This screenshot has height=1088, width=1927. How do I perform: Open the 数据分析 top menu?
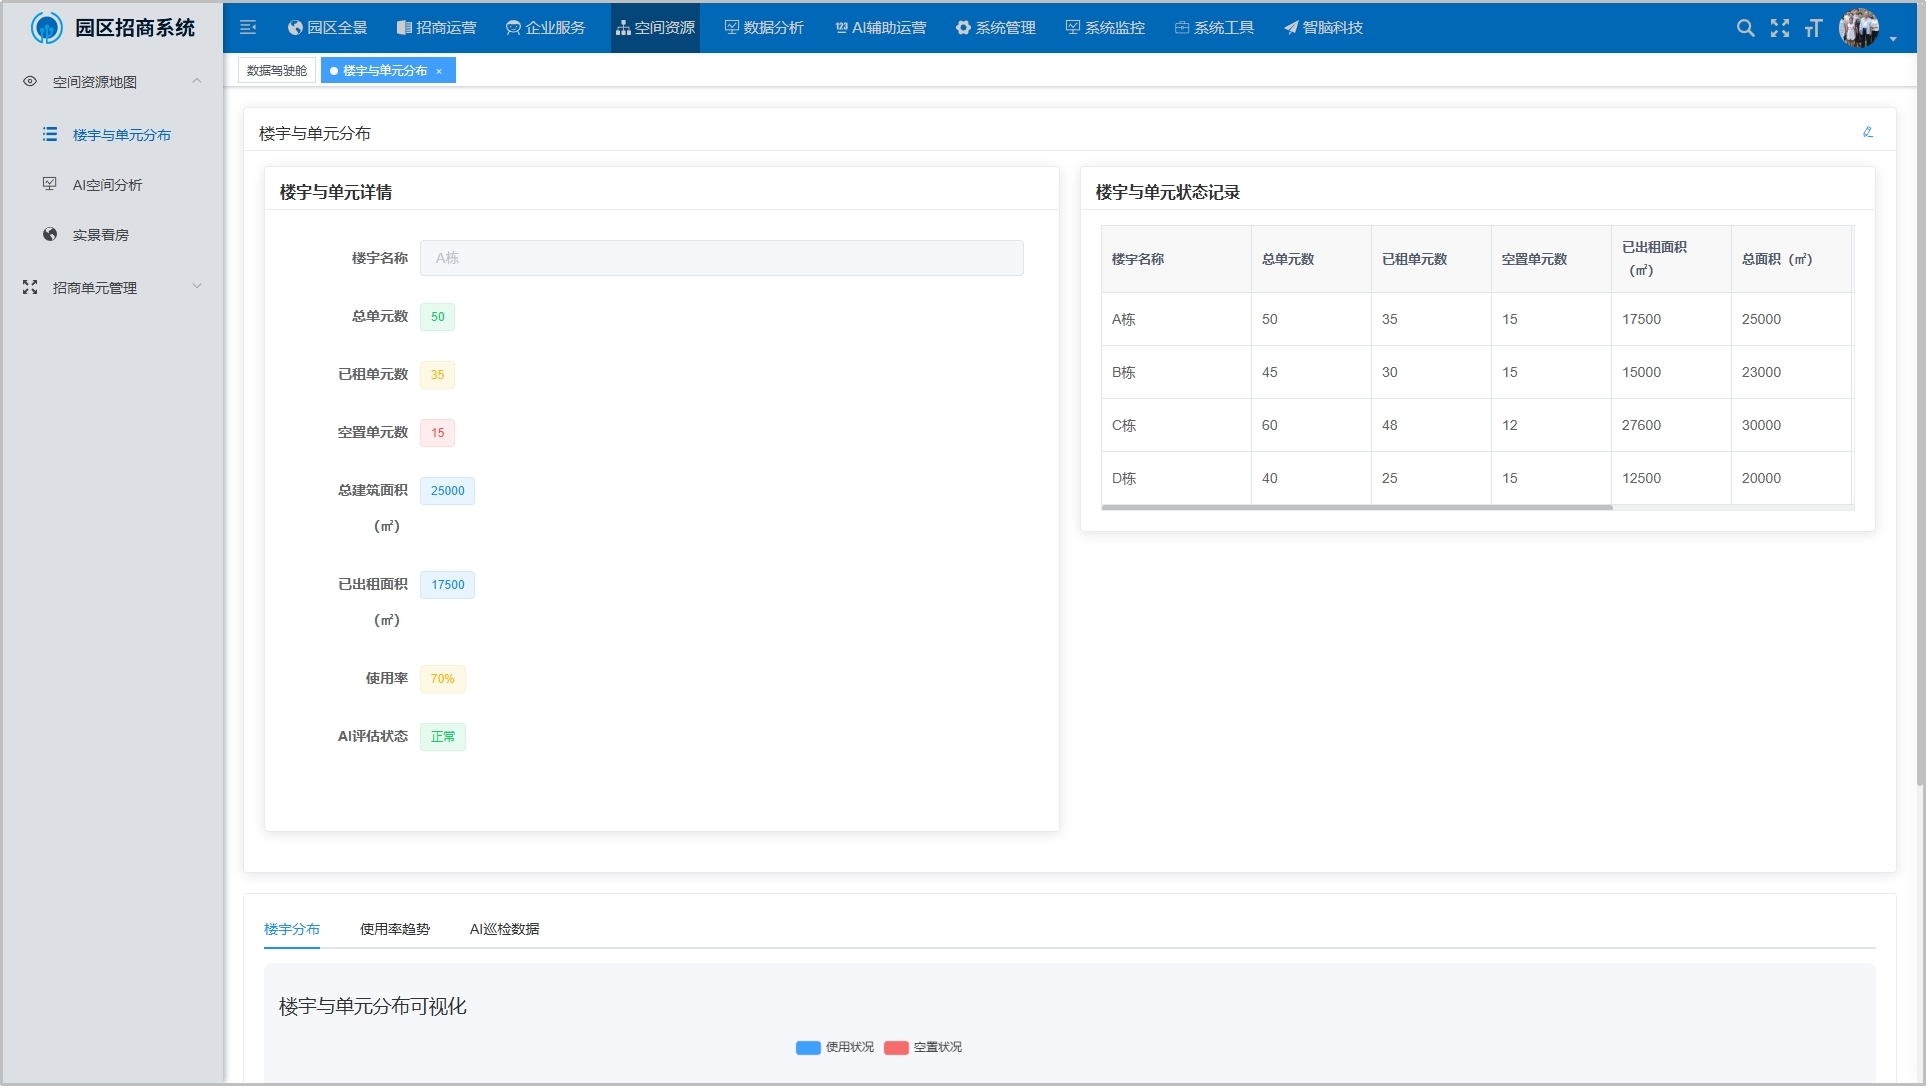[764, 28]
